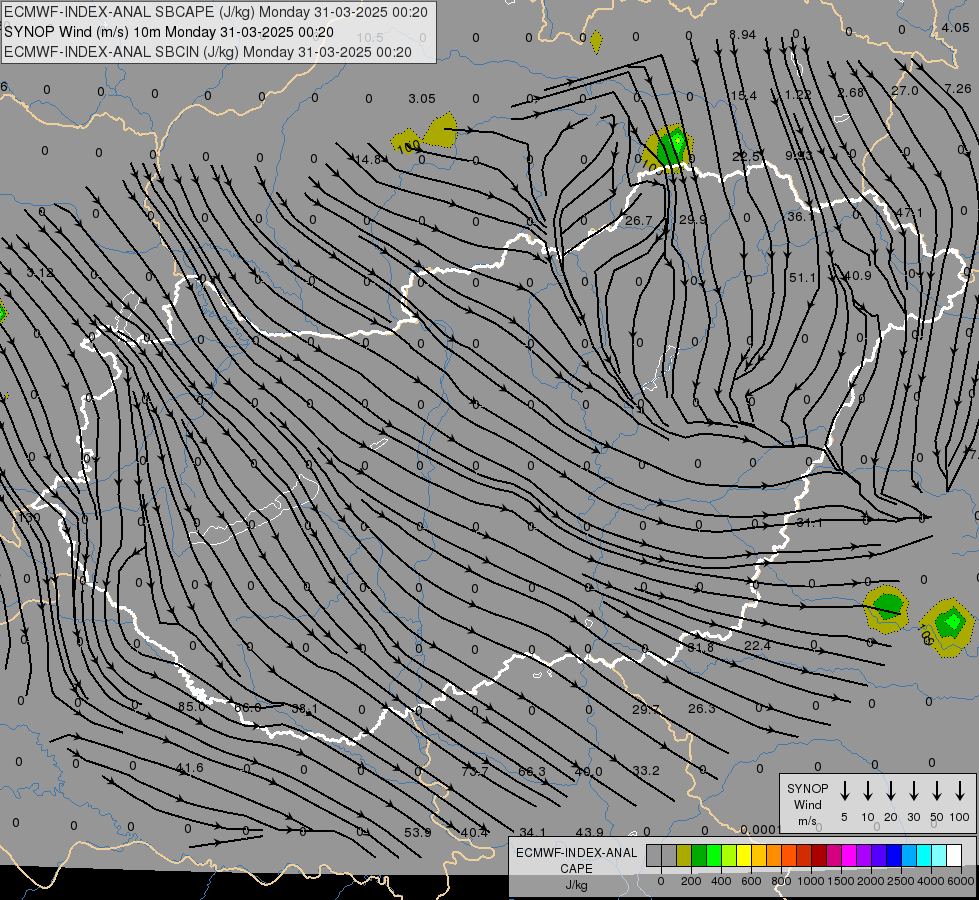Click the value 31.1

[809, 523]
